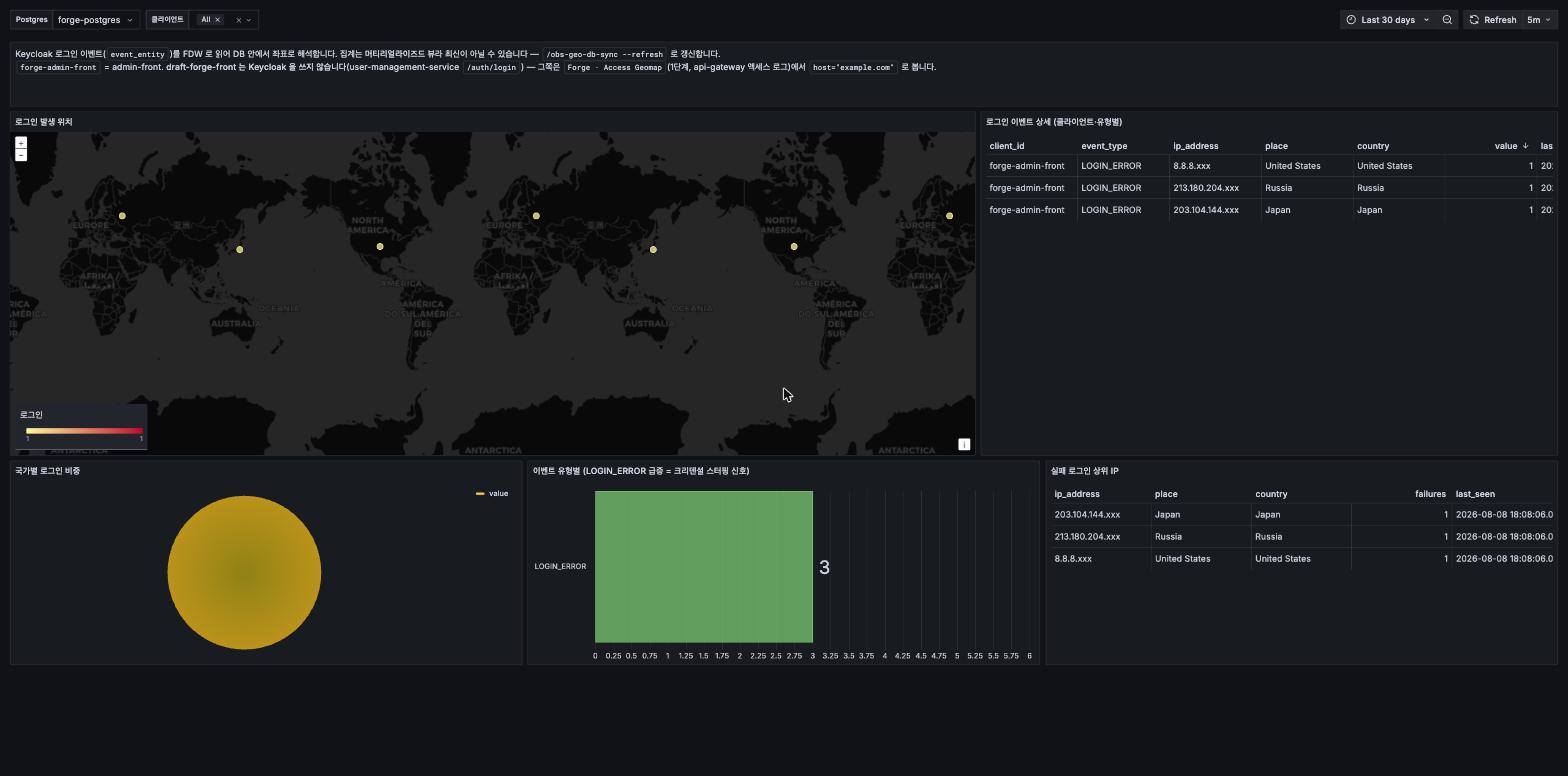Click the zoom out time range icon
The height and width of the screenshot is (776, 1568).
pyautogui.click(x=1447, y=20)
